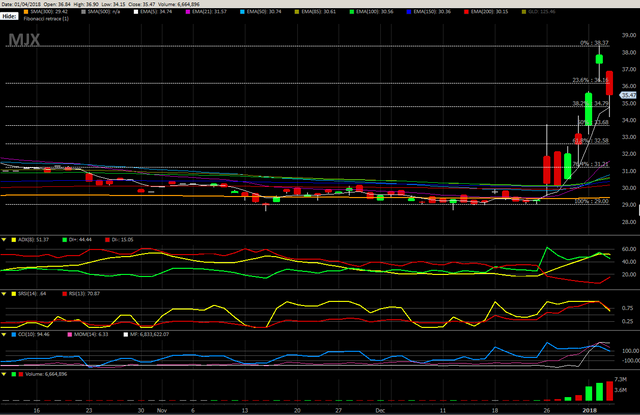The width and height of the screenshot is (640, 415).
Task: Click the Nov label on the time axis
Action: [x=162, y=411]
